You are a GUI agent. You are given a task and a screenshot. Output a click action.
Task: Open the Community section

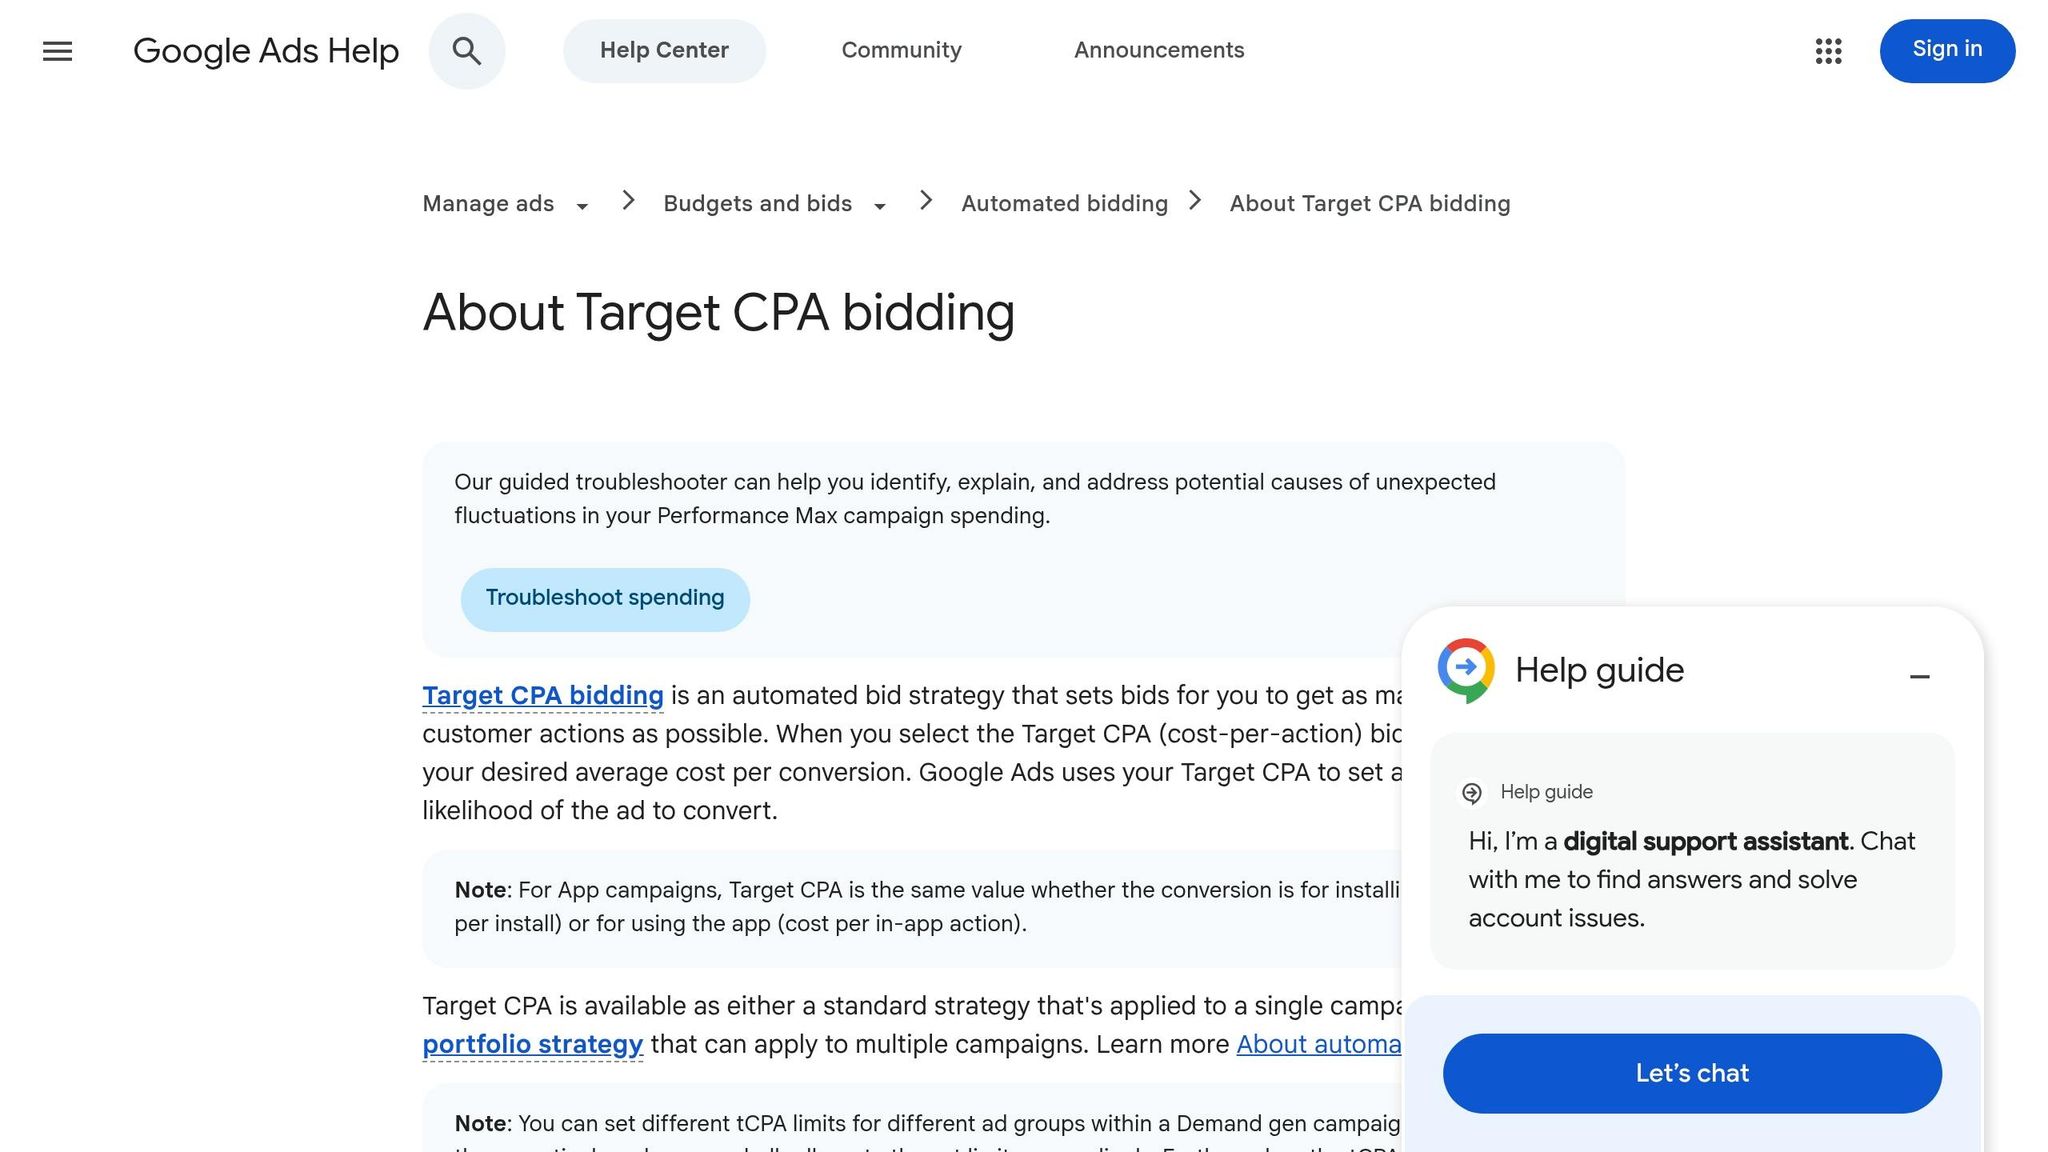pyautogui.click(x=900, y=50)
